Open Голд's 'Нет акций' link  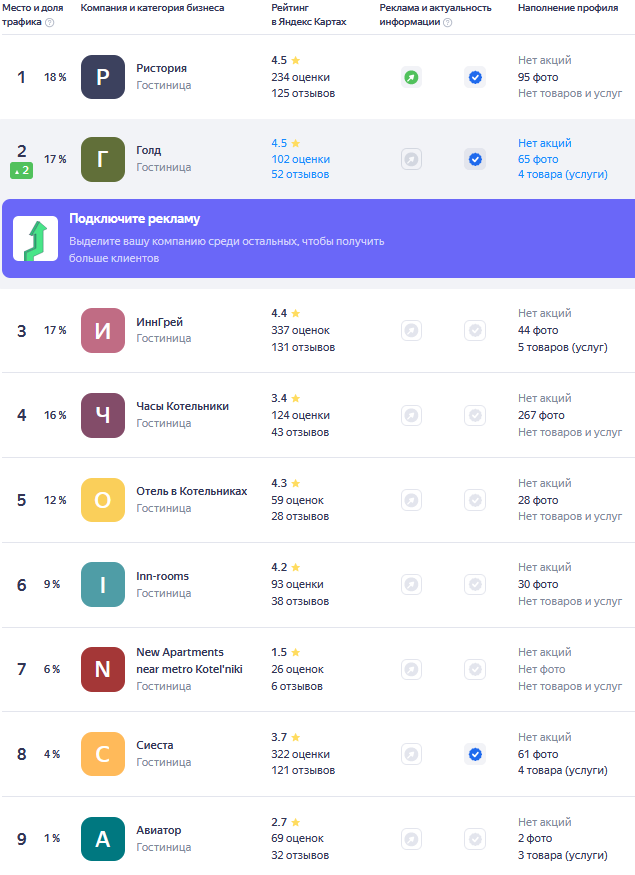(x=545, y=143)
